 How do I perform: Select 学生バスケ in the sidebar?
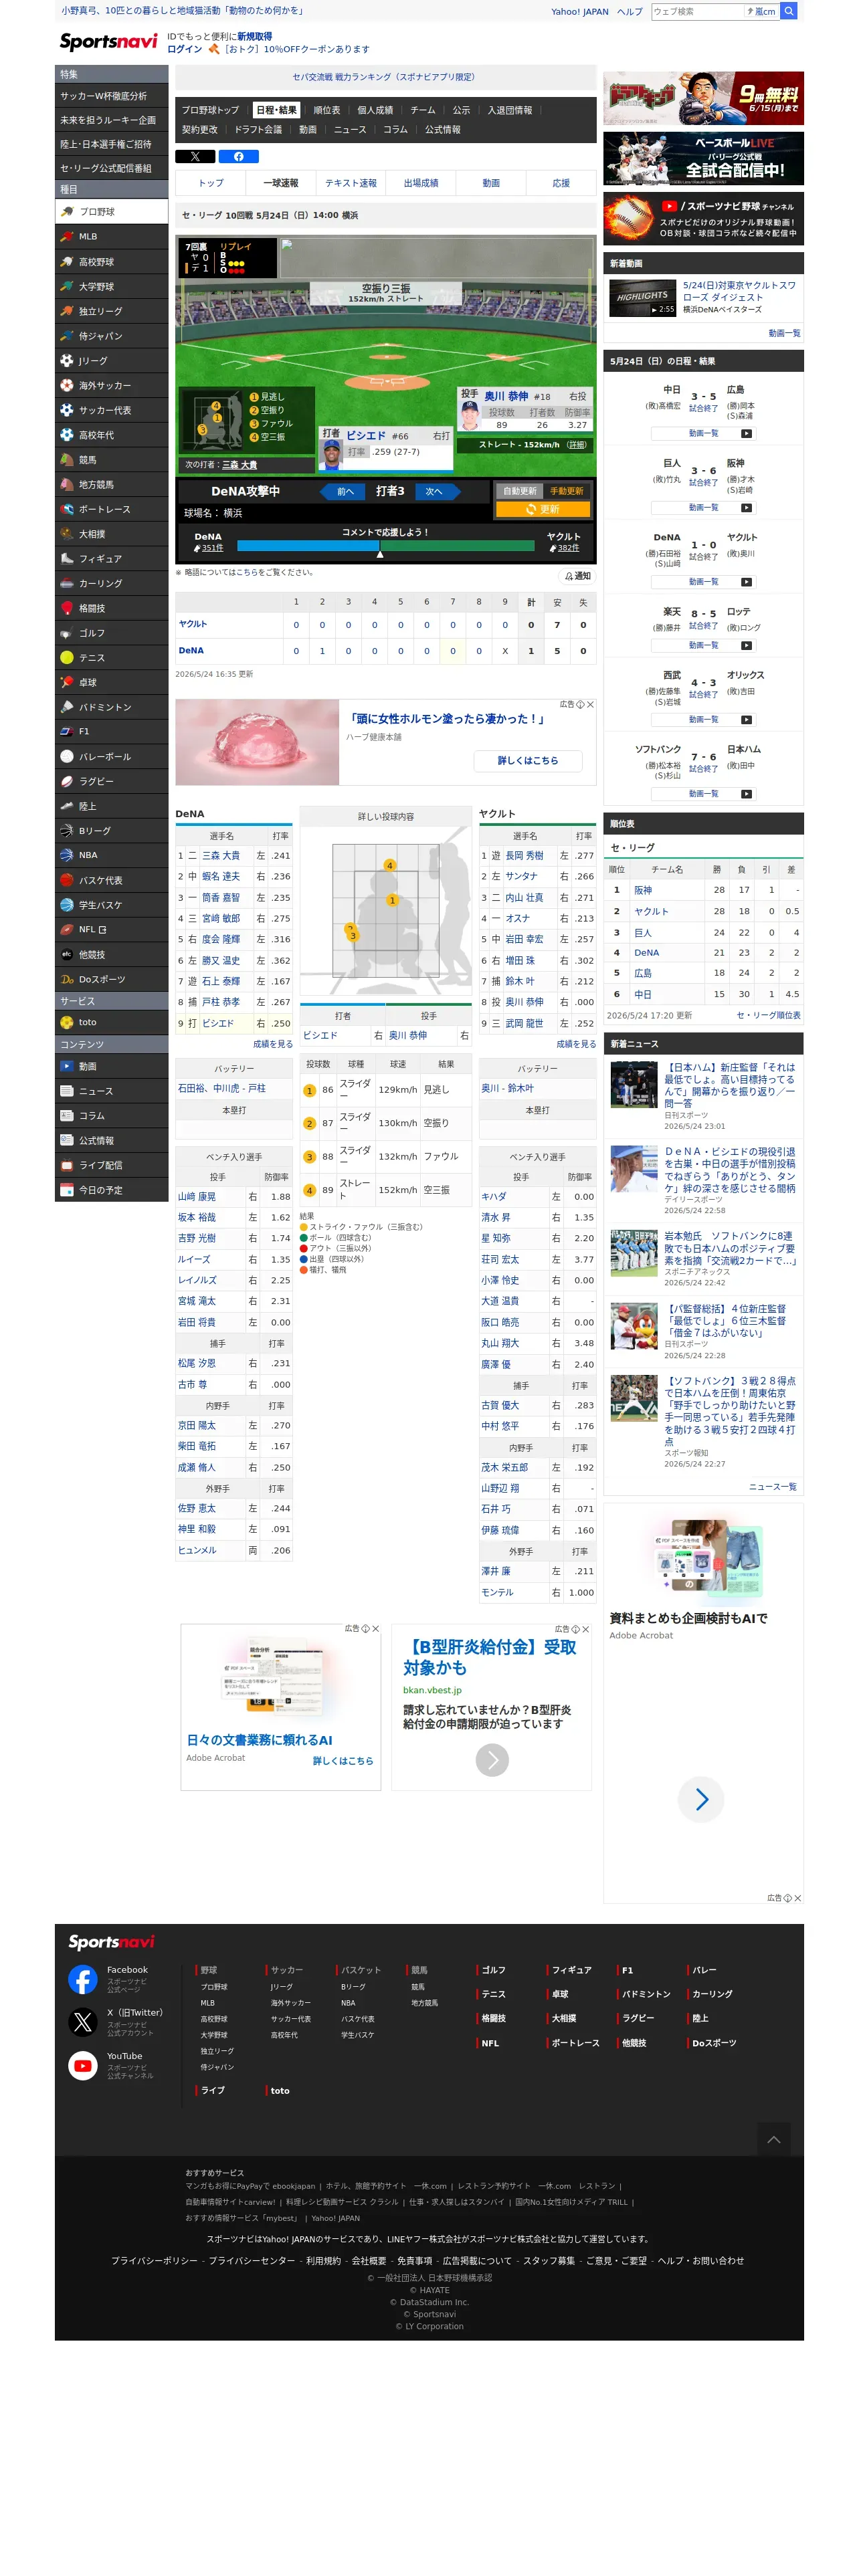point(111,905)
